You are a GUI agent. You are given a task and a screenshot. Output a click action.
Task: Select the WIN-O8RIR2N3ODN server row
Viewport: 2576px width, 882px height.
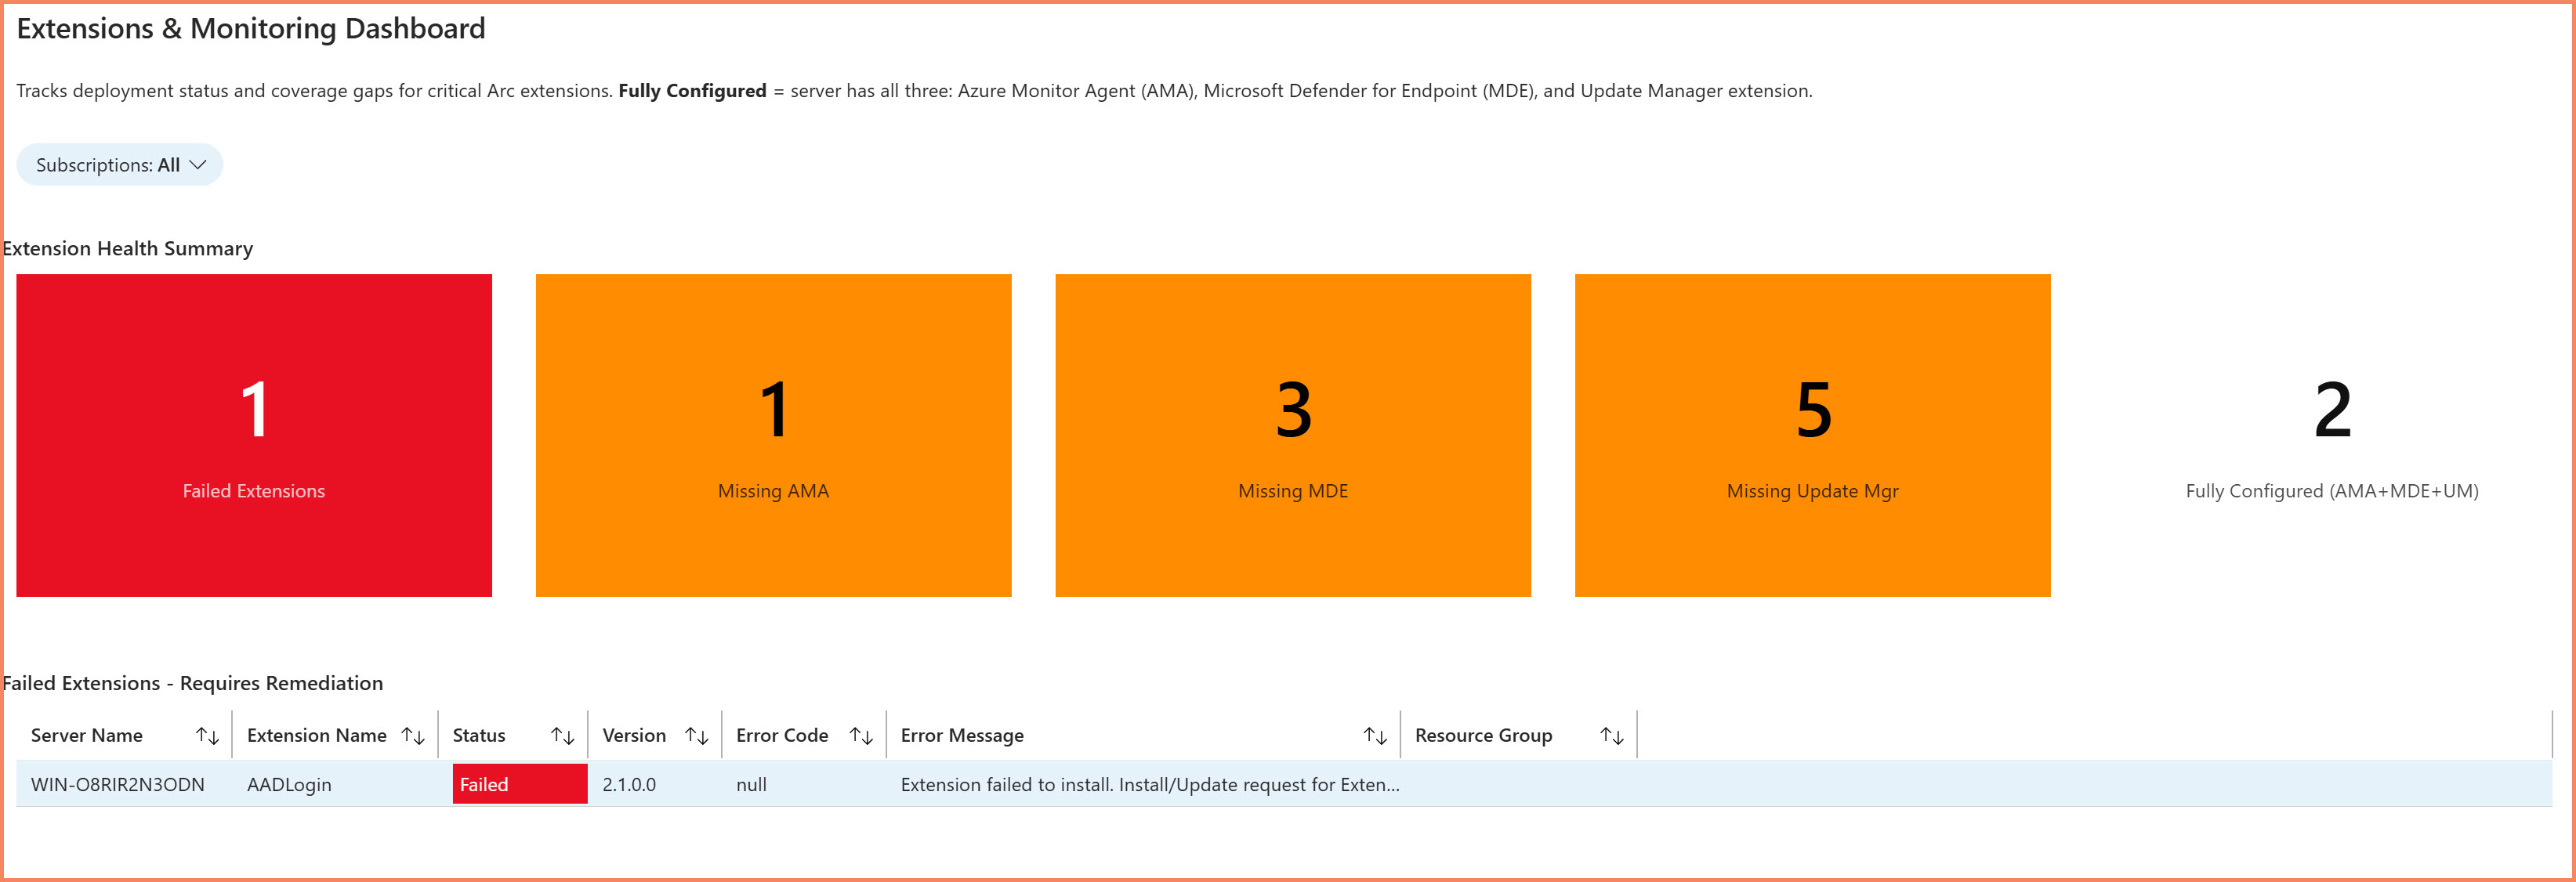click(117, 784)
